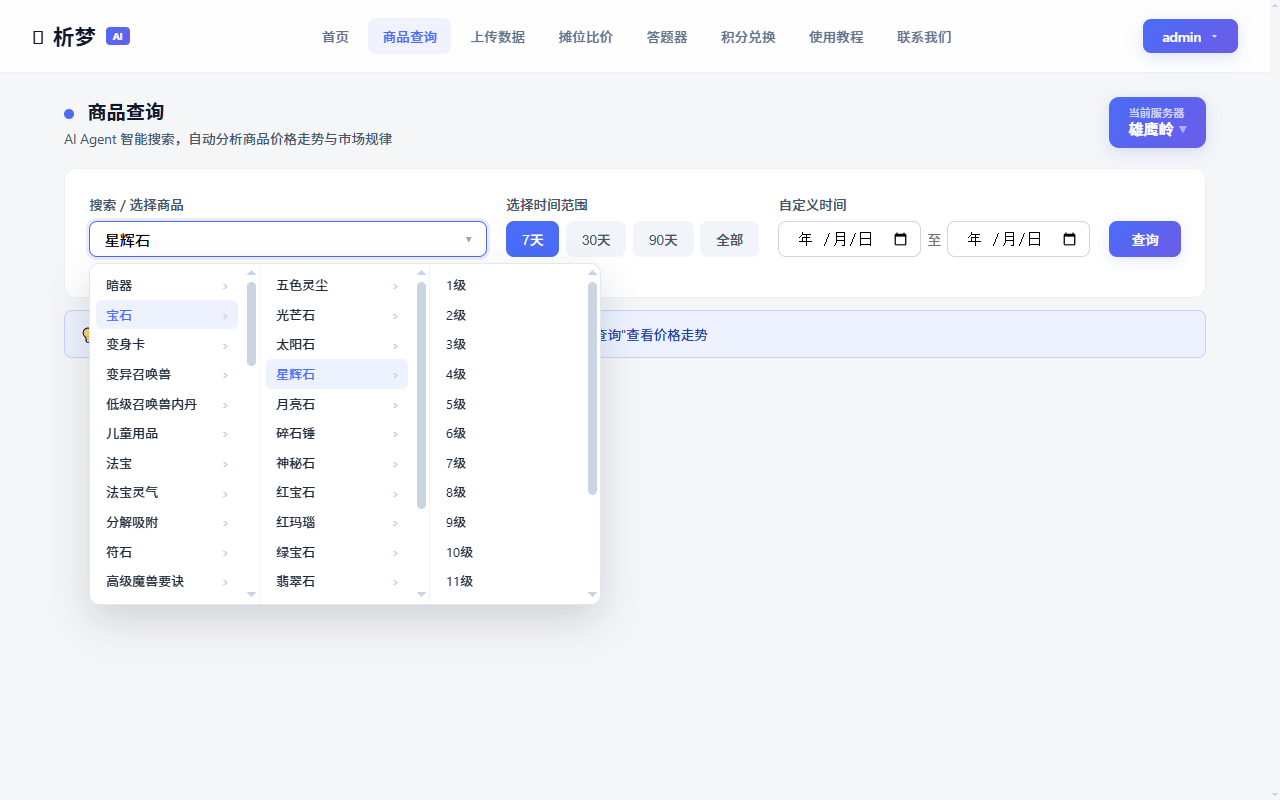The image size is (1280, 800).
Task: Select the 全部 time range
Action: pyautogui.click(x=729, y=239)
